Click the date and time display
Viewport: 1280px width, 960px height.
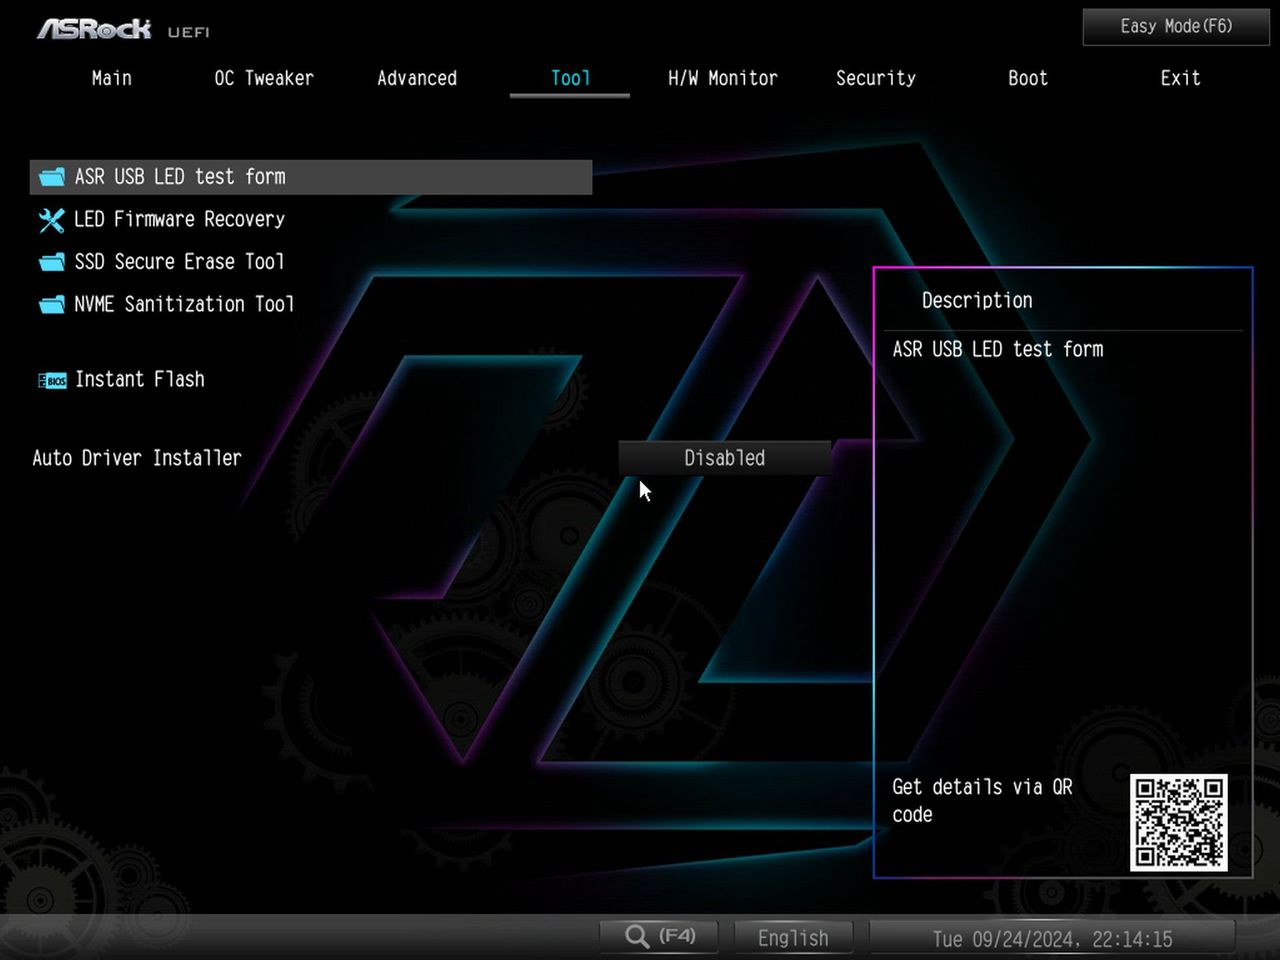point(1052,938)
